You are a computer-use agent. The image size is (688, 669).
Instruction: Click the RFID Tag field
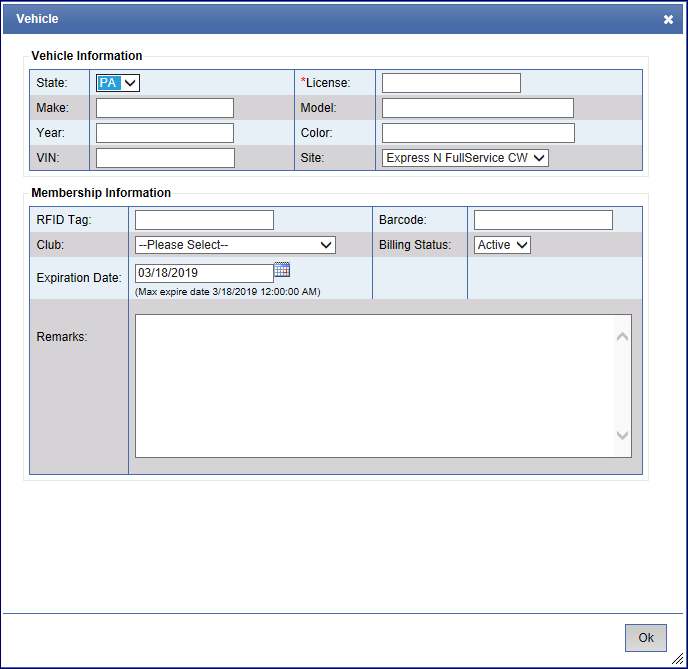pyautogui.click(x=204, y=220)
